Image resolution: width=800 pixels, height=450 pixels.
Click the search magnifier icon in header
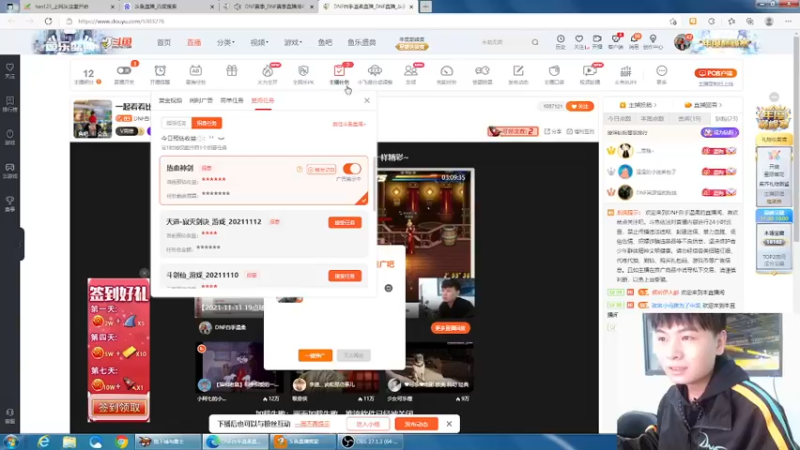pyautogui.click(x=535, y=42)
